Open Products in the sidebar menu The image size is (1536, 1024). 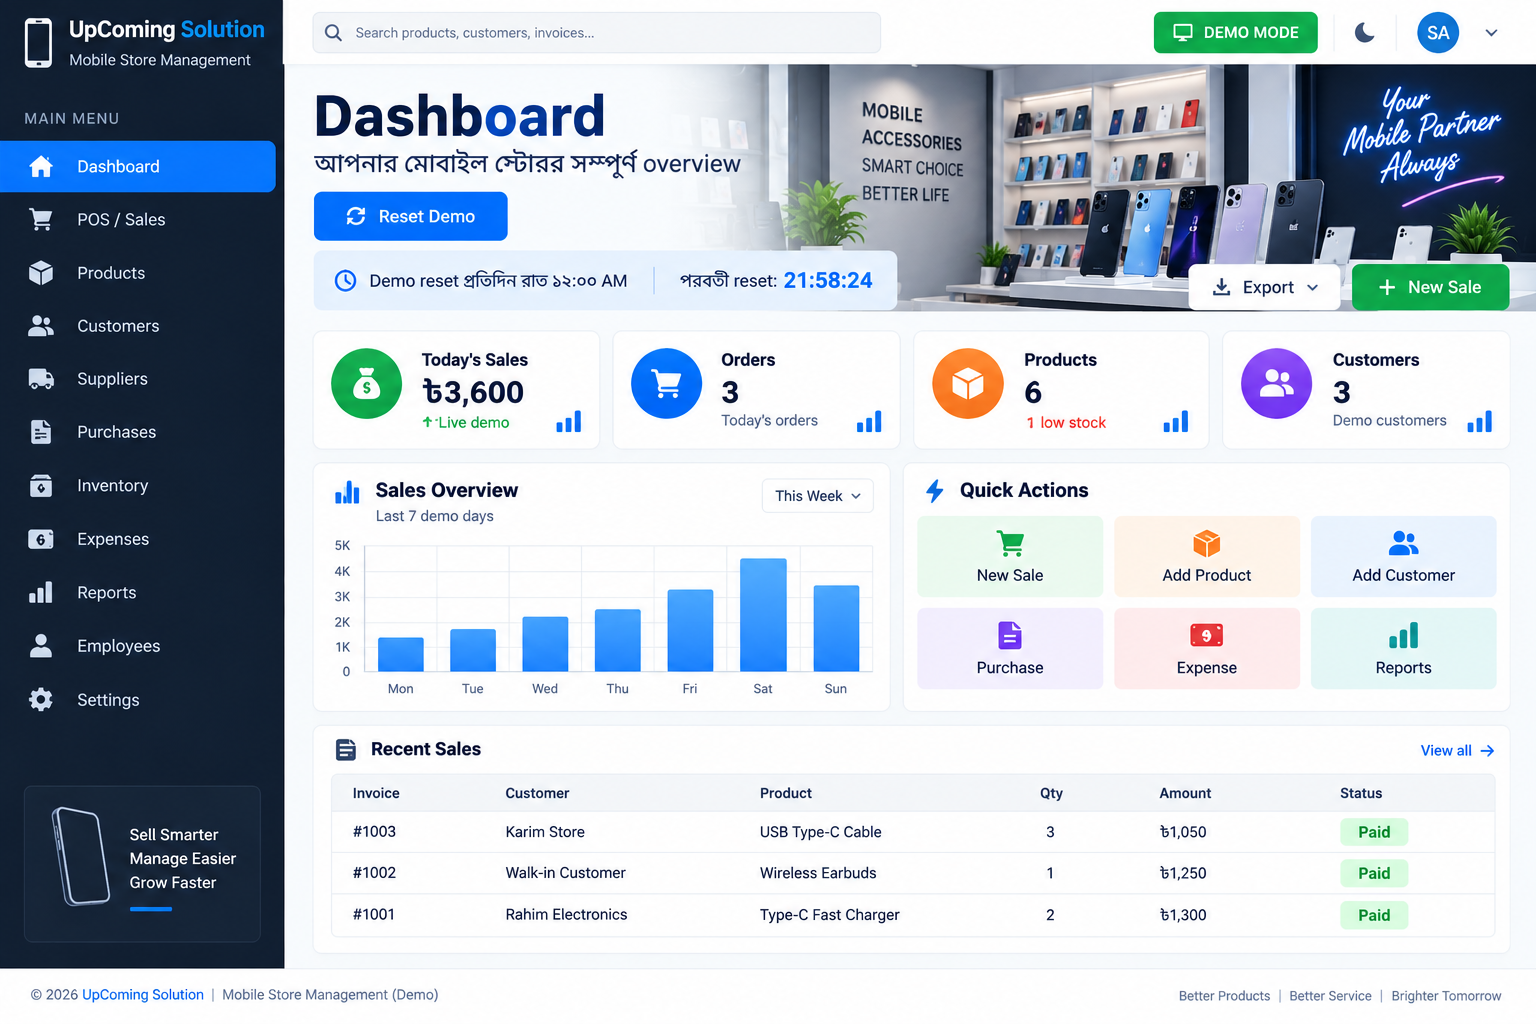138,273
